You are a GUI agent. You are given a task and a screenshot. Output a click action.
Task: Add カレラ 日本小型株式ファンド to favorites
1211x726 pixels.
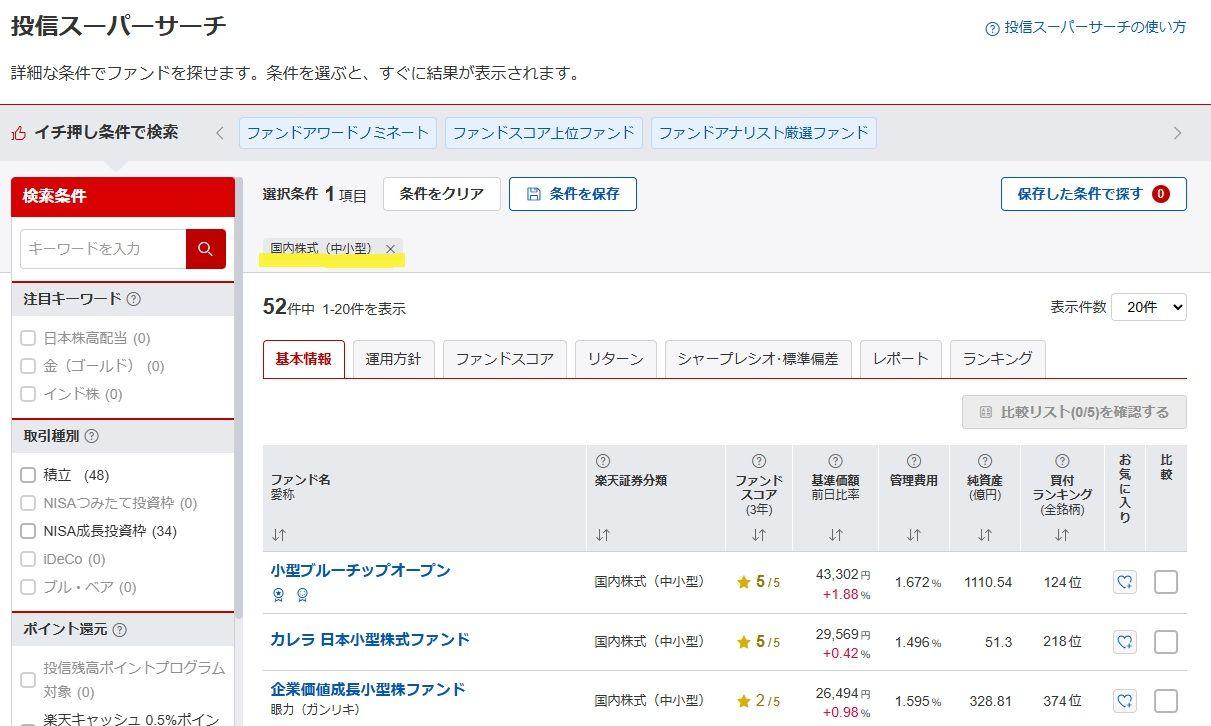[x=1125, y=641]
